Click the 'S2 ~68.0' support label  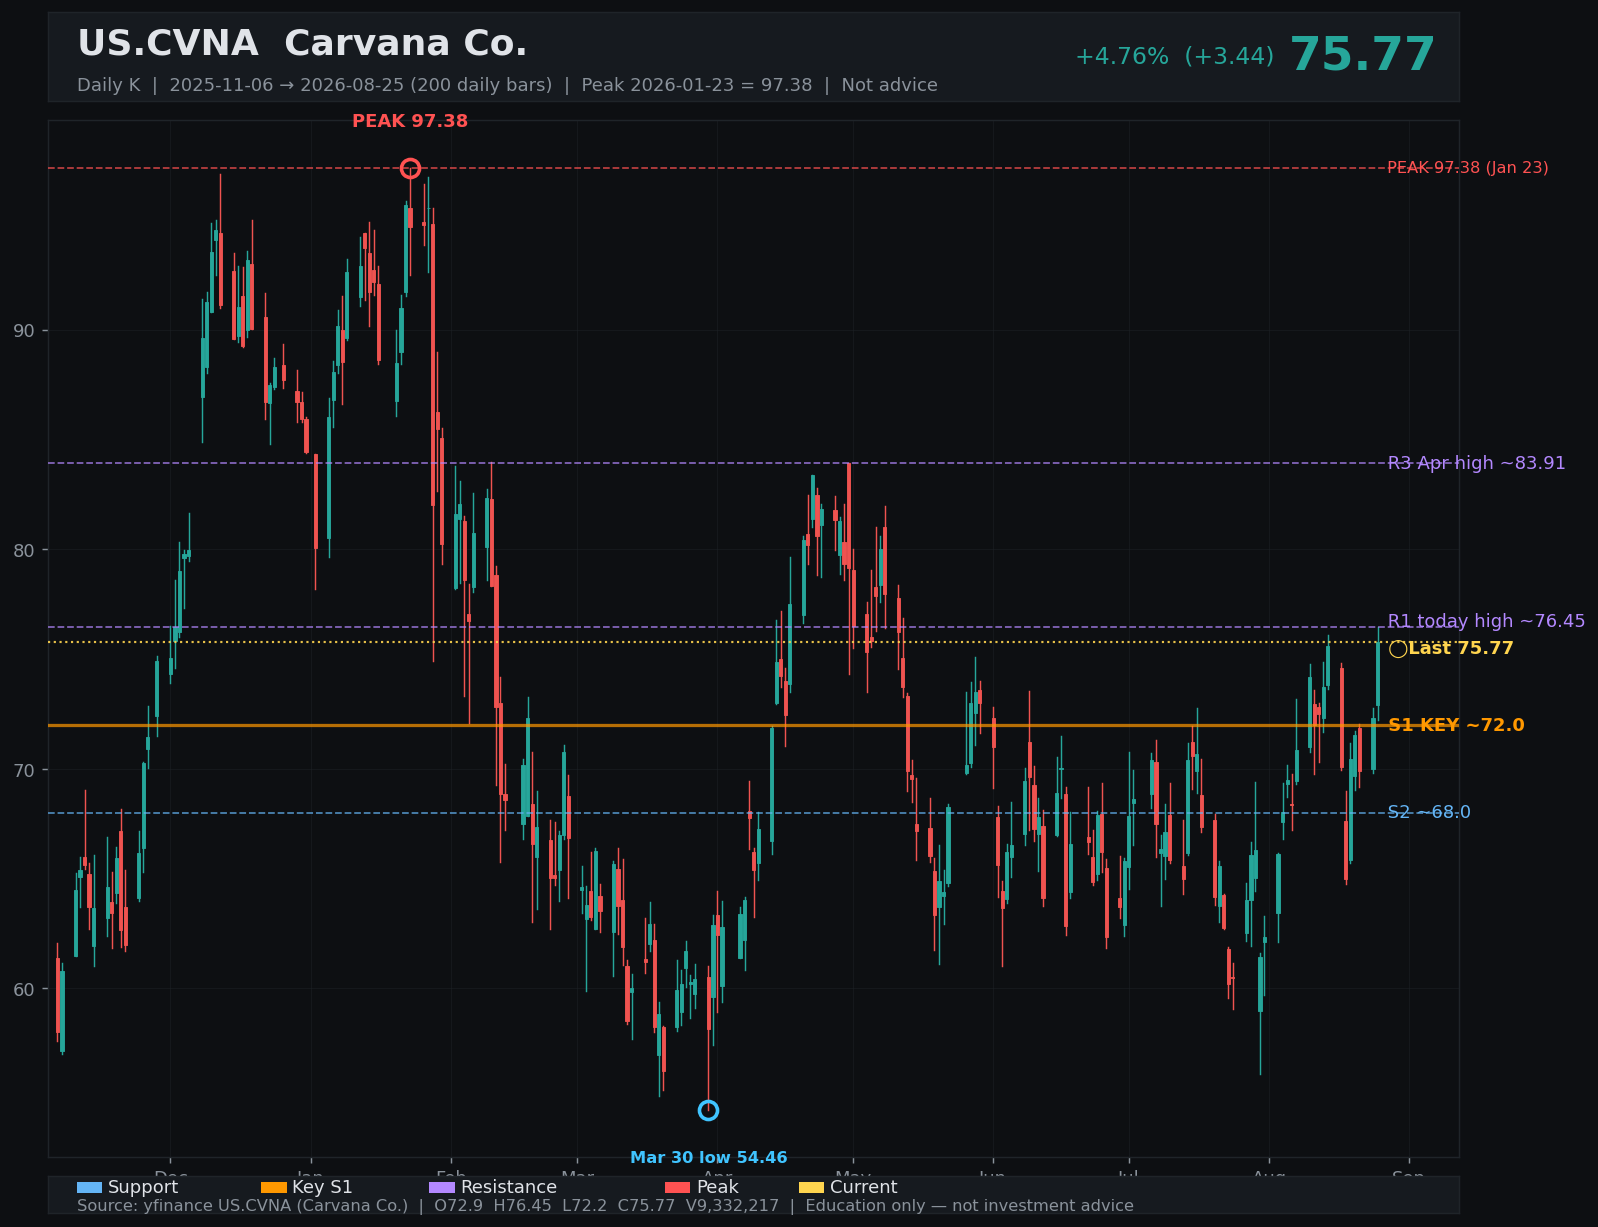click(1429, 812)
